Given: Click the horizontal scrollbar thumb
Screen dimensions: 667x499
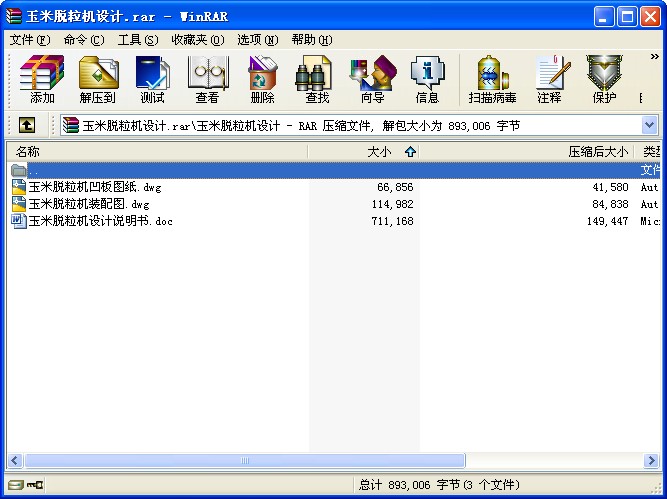Looking at the screenshot, I should pos(245,460).
